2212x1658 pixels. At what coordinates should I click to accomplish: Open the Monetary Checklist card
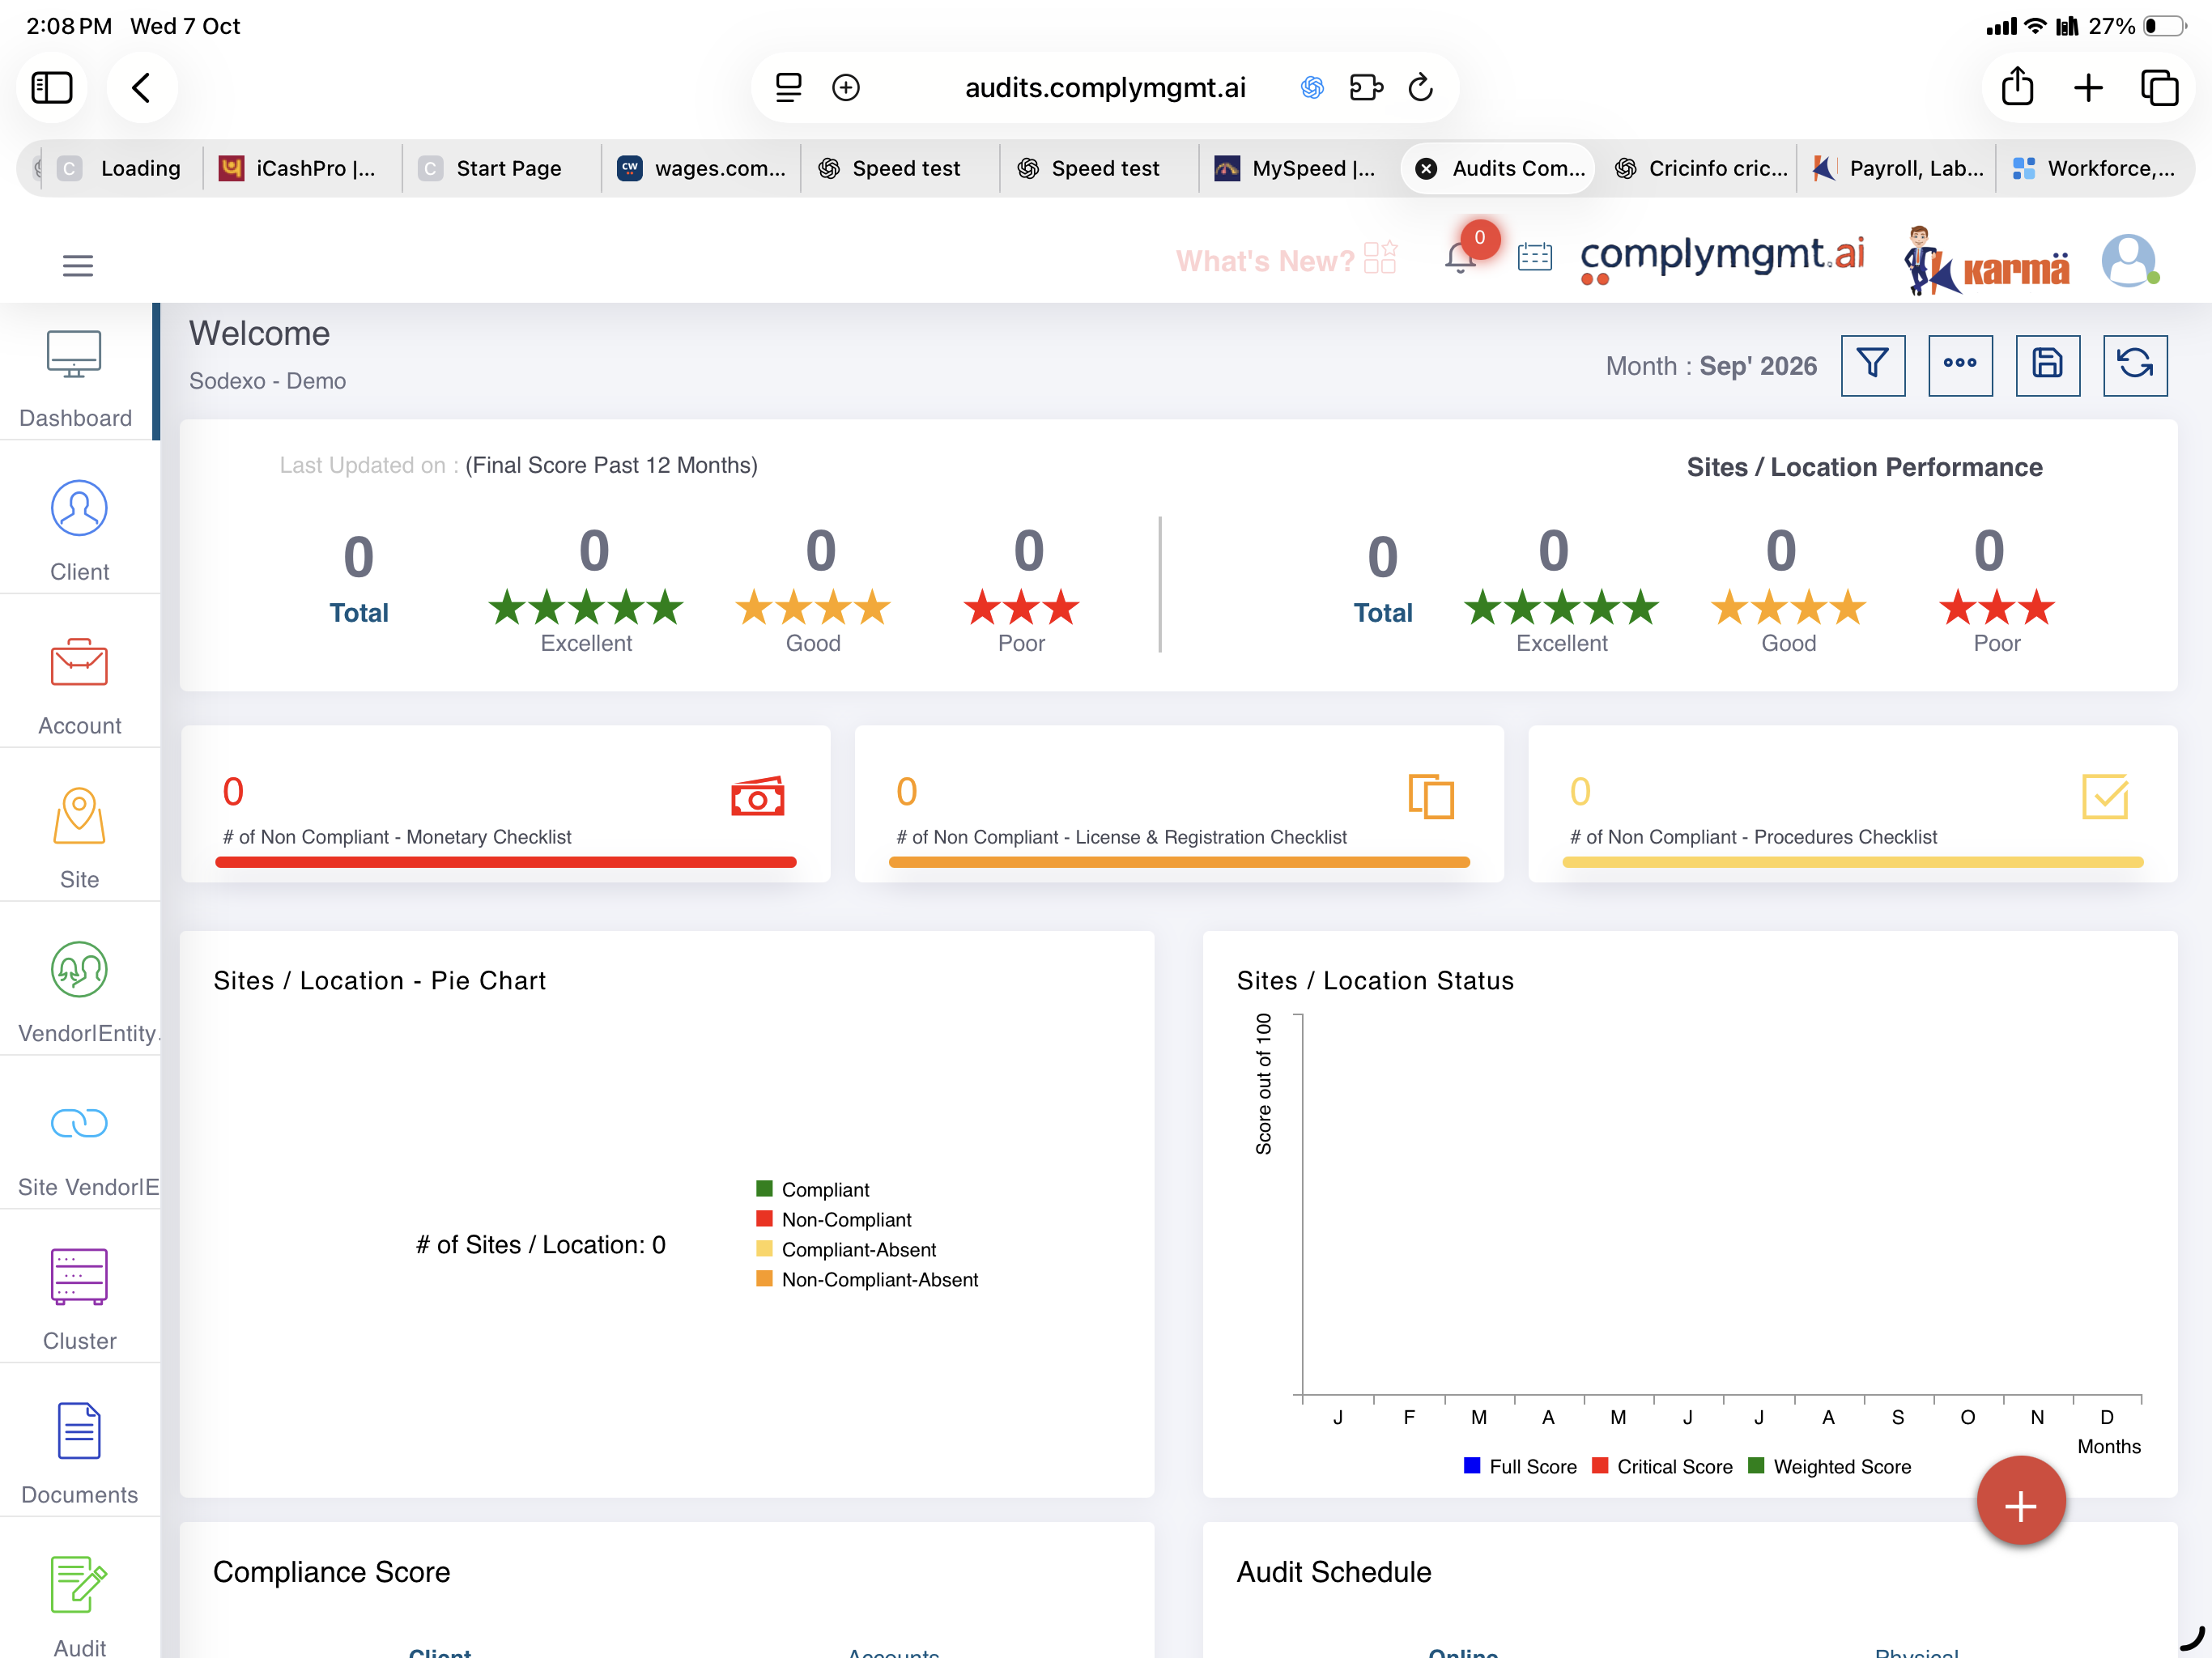tap(506, 805)
